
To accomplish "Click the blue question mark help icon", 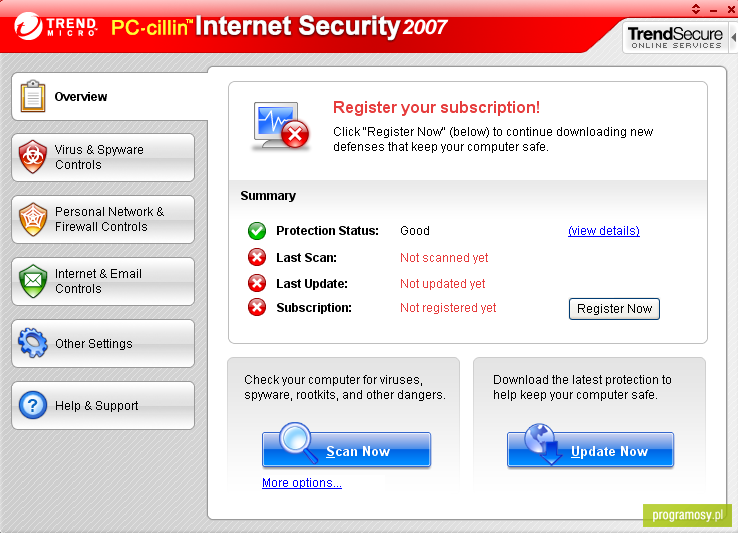I will (x=32, y=405).
